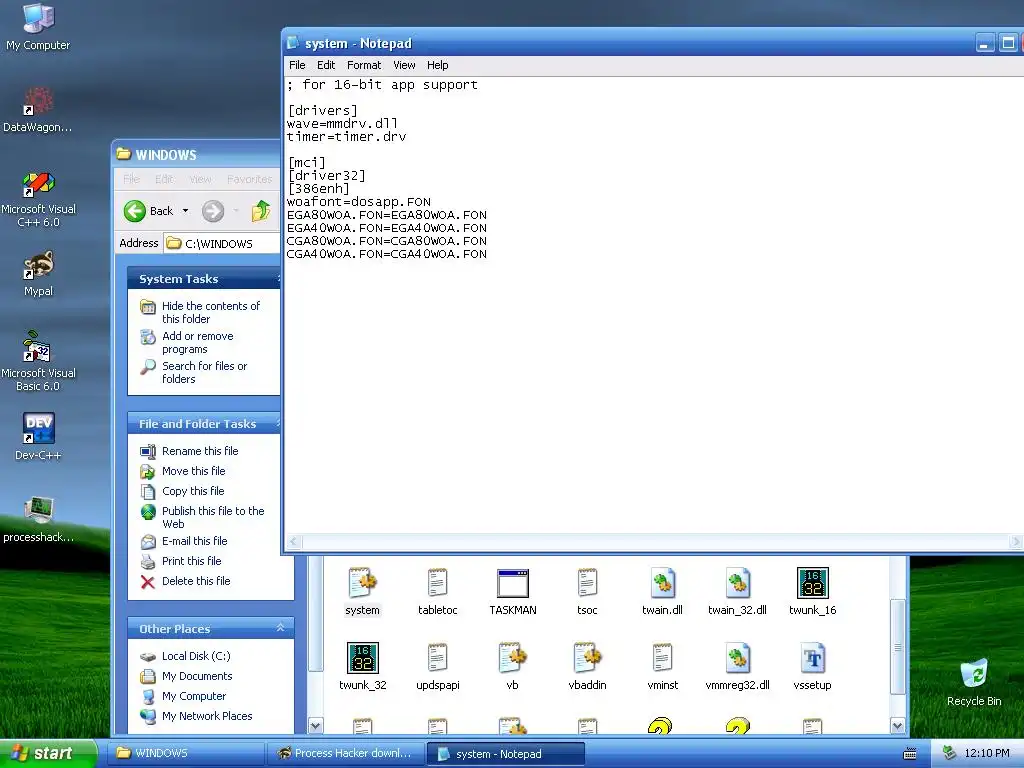The height and width of the screenshot is (768, 1024).
Task: Open the Start menu
Action: coord(47,753)
